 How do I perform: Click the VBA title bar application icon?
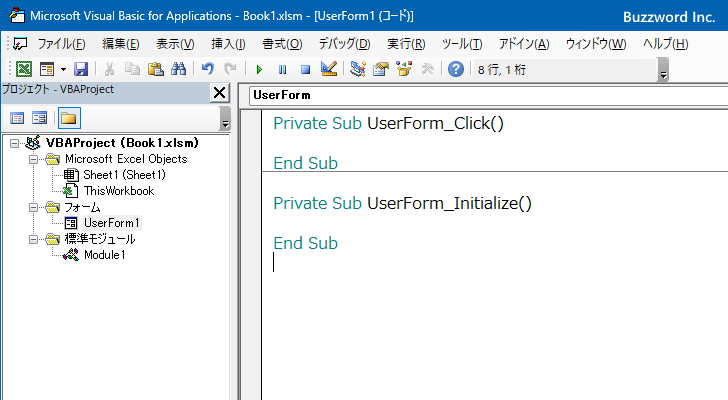tap(17, 15)
